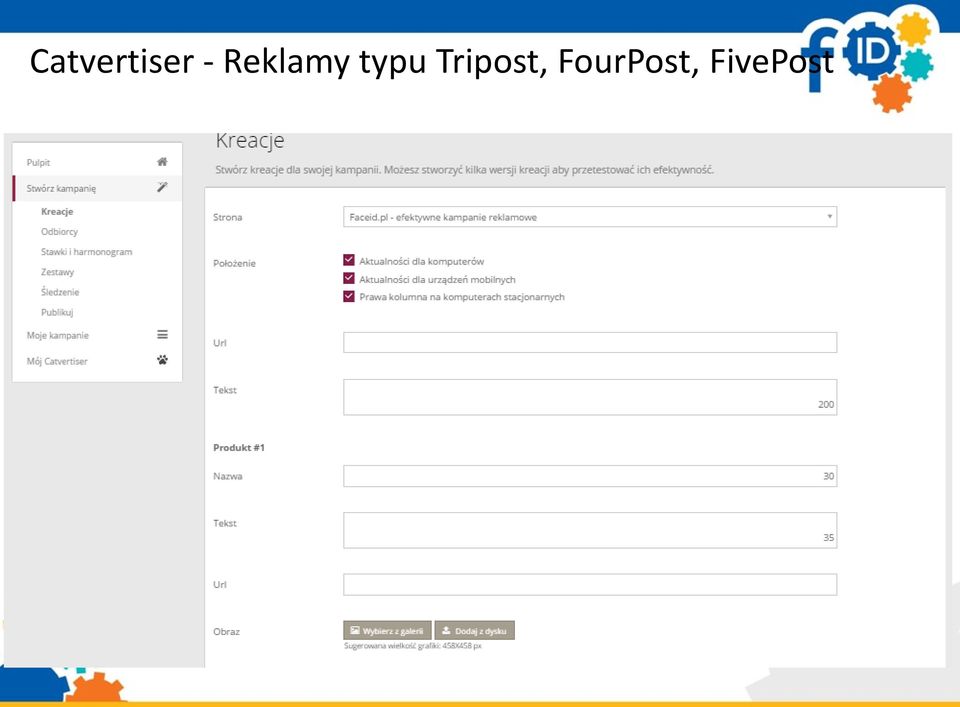Open Pulpit in the sidebar menu
The image size is (960, 707).
click(x=97, y=162)
